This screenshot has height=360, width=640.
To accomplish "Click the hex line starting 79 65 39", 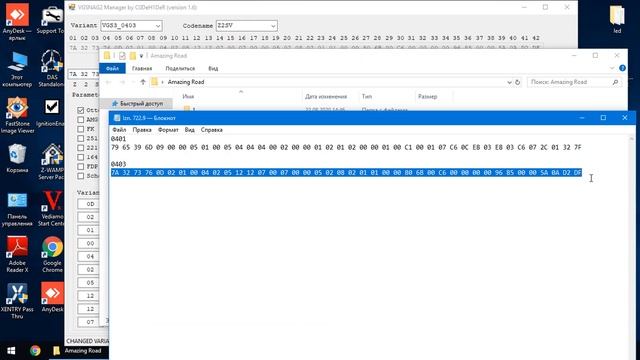I will (346, 147).
